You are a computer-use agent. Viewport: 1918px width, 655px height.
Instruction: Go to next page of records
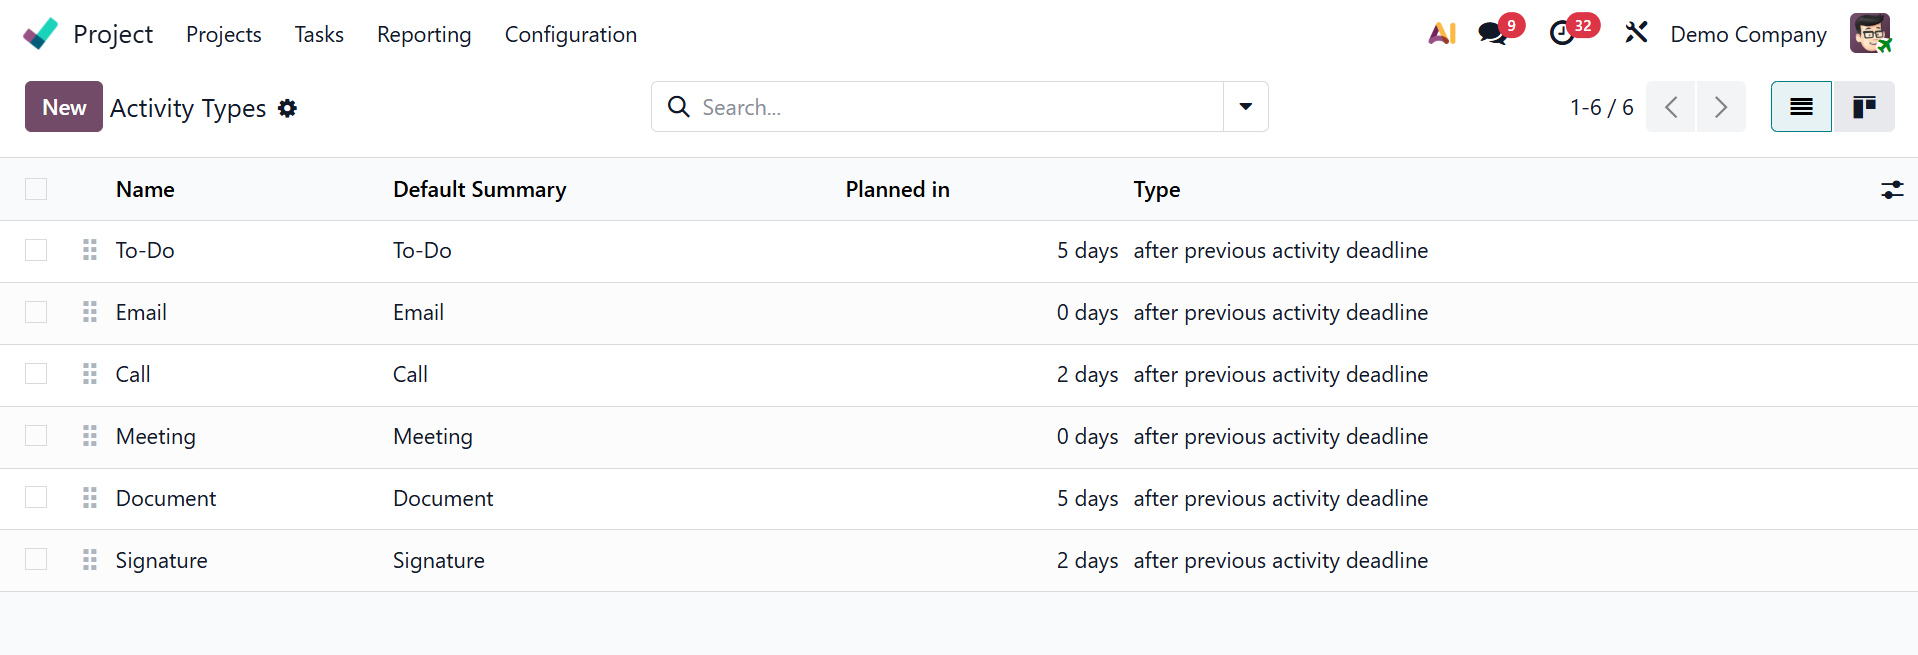(1721, 107)
